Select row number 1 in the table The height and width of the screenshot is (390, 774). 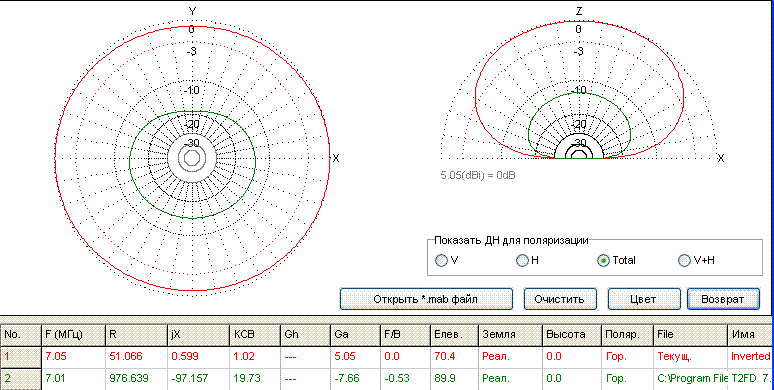tap(20, 356)
